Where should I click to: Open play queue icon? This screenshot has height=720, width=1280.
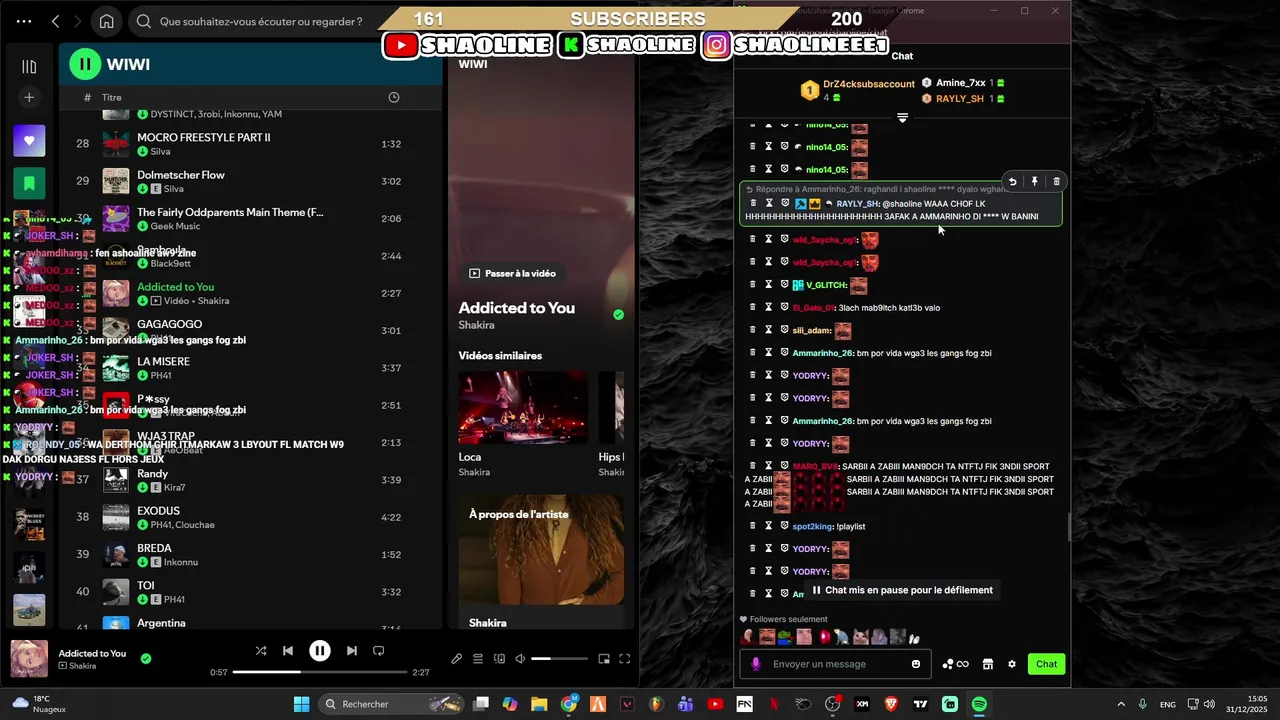tap(478, 659)
